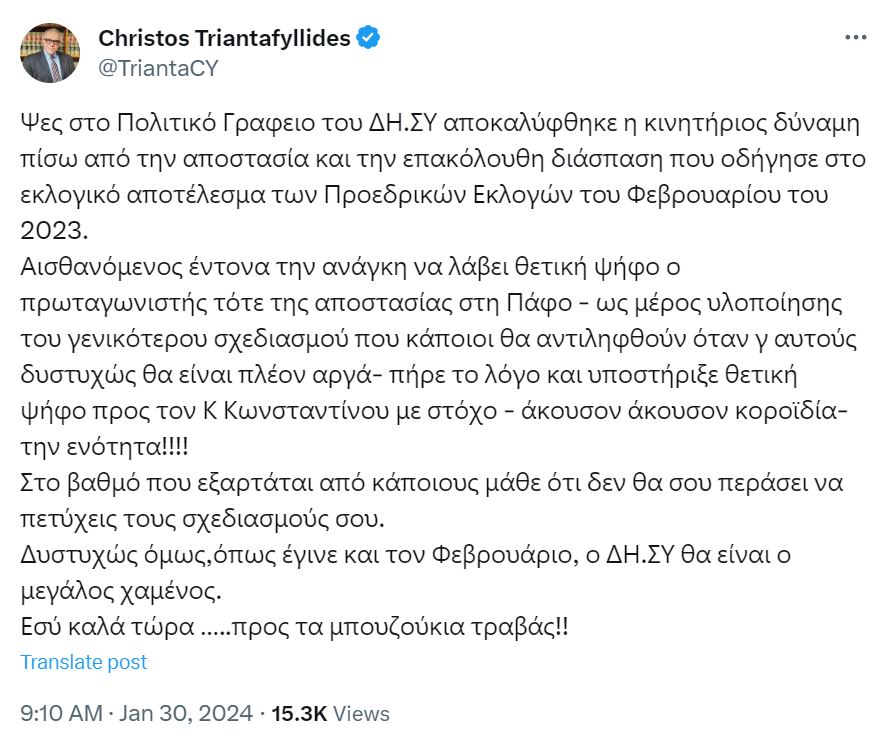Select the opening line starting with Ψες

coord(440,123)
